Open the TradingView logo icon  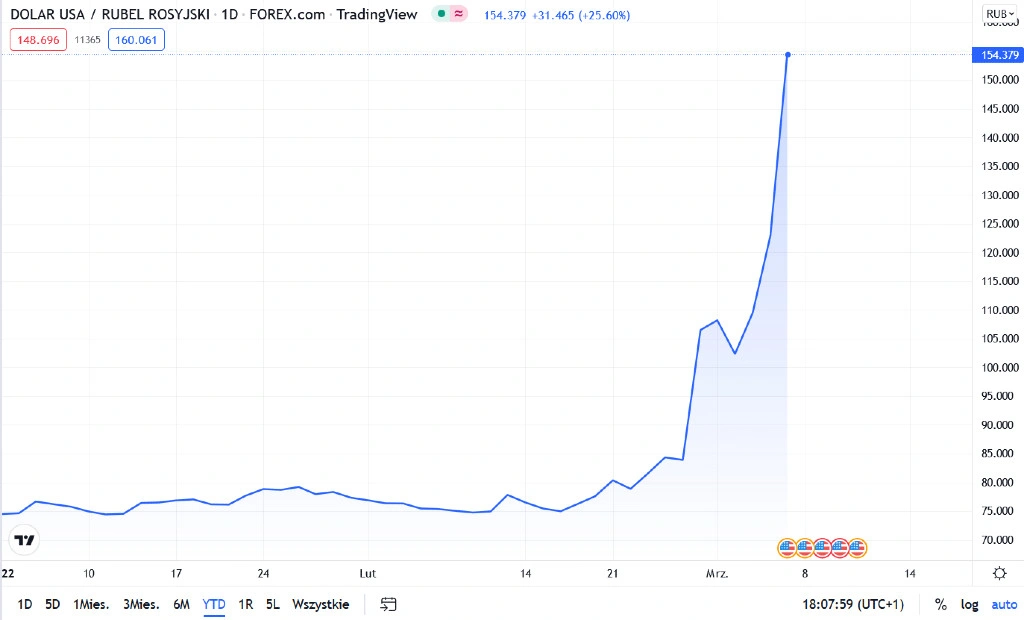click(x=24, y=540)
